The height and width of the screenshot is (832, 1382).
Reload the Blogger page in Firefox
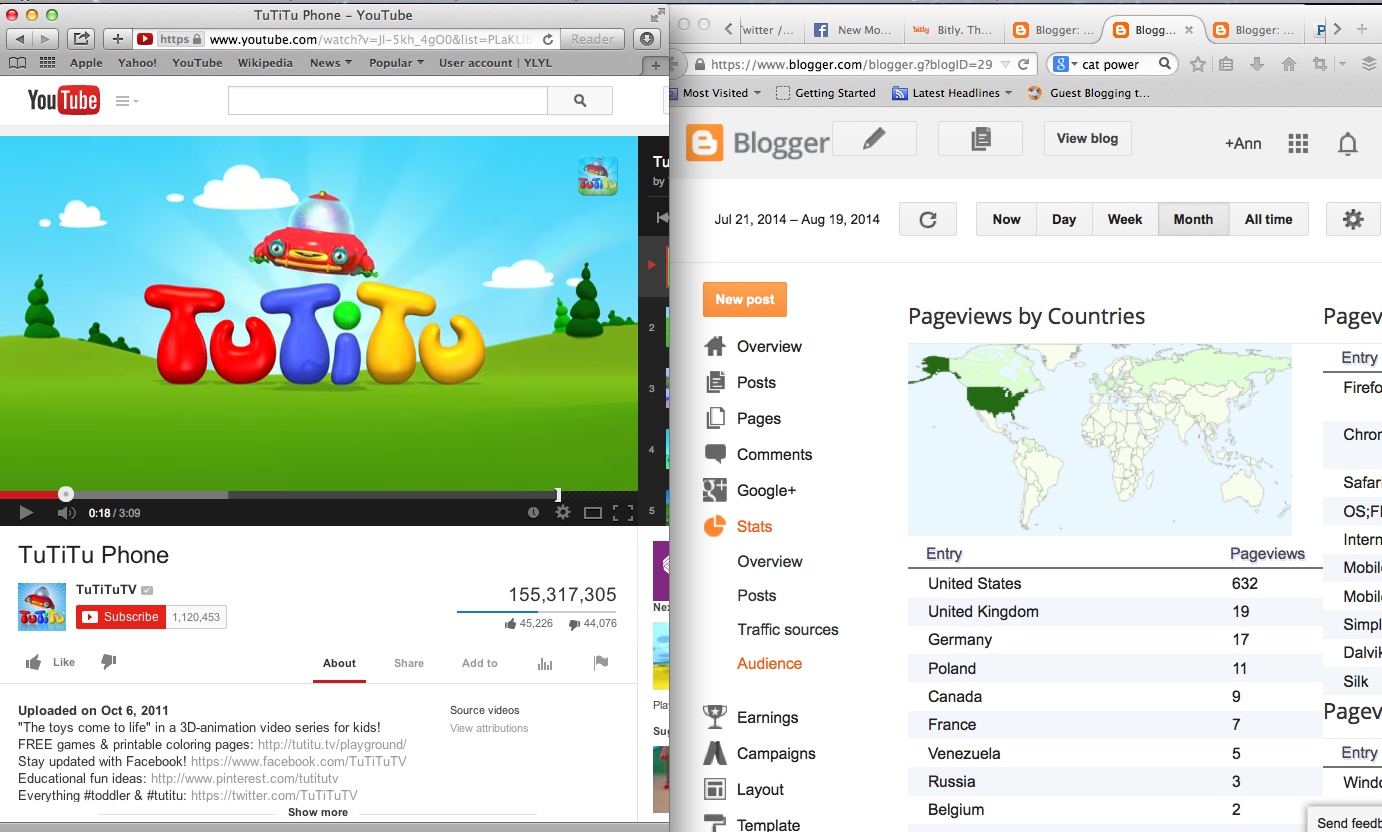click(x=1023, y=64)
